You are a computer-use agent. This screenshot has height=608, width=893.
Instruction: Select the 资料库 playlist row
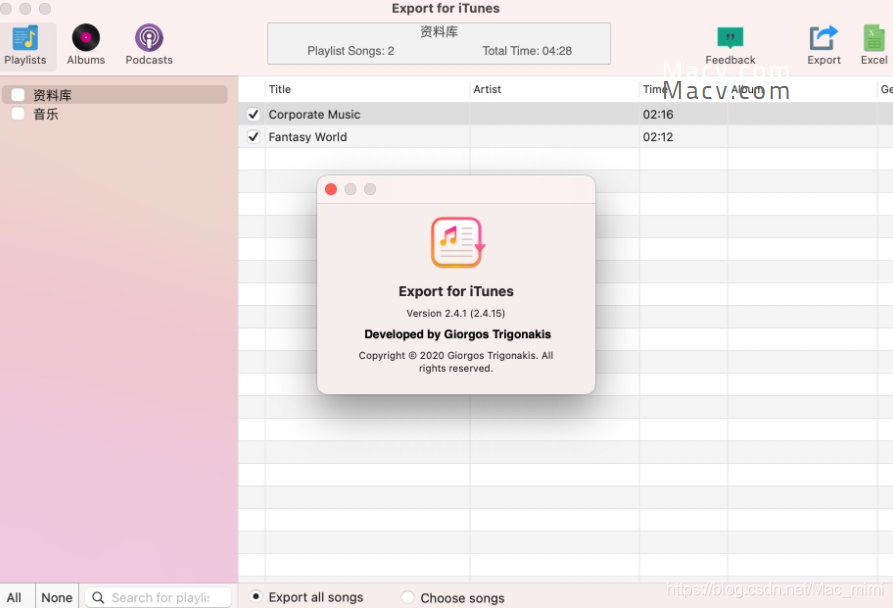tap(114, 95)
